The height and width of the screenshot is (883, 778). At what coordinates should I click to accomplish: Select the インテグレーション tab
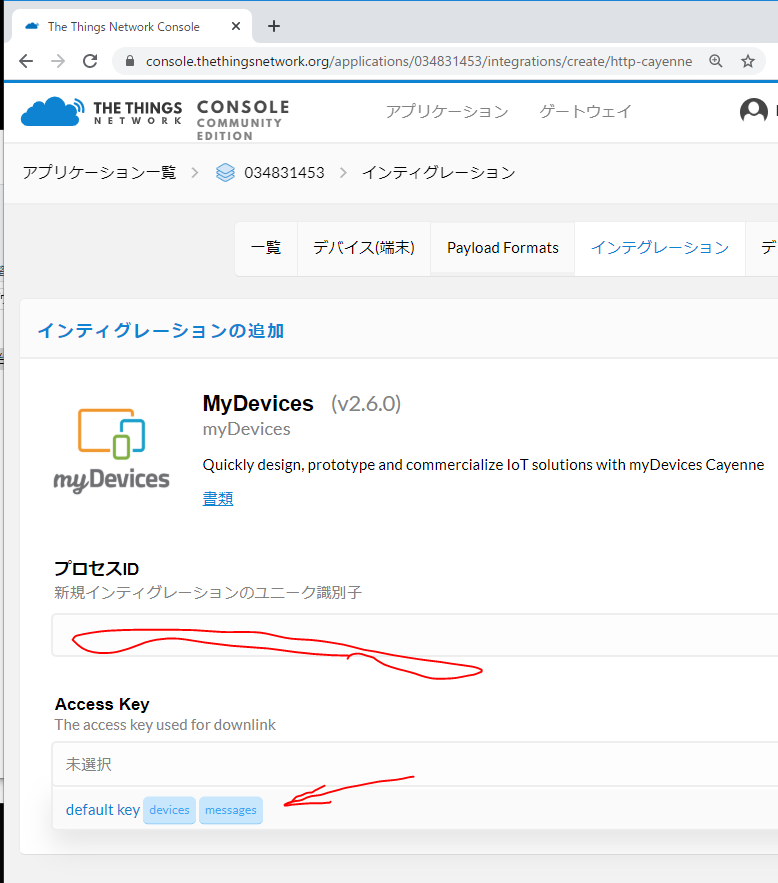click(x=660, y=248)
